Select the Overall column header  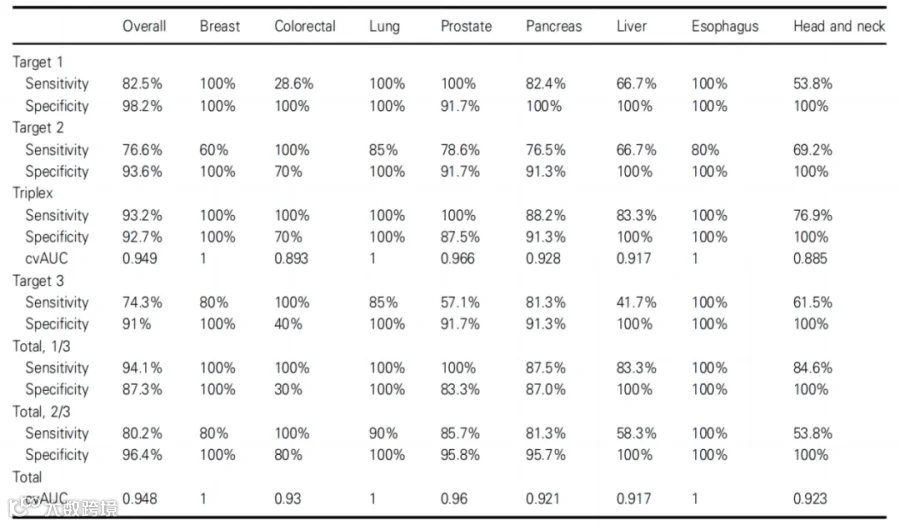point(144,26)
